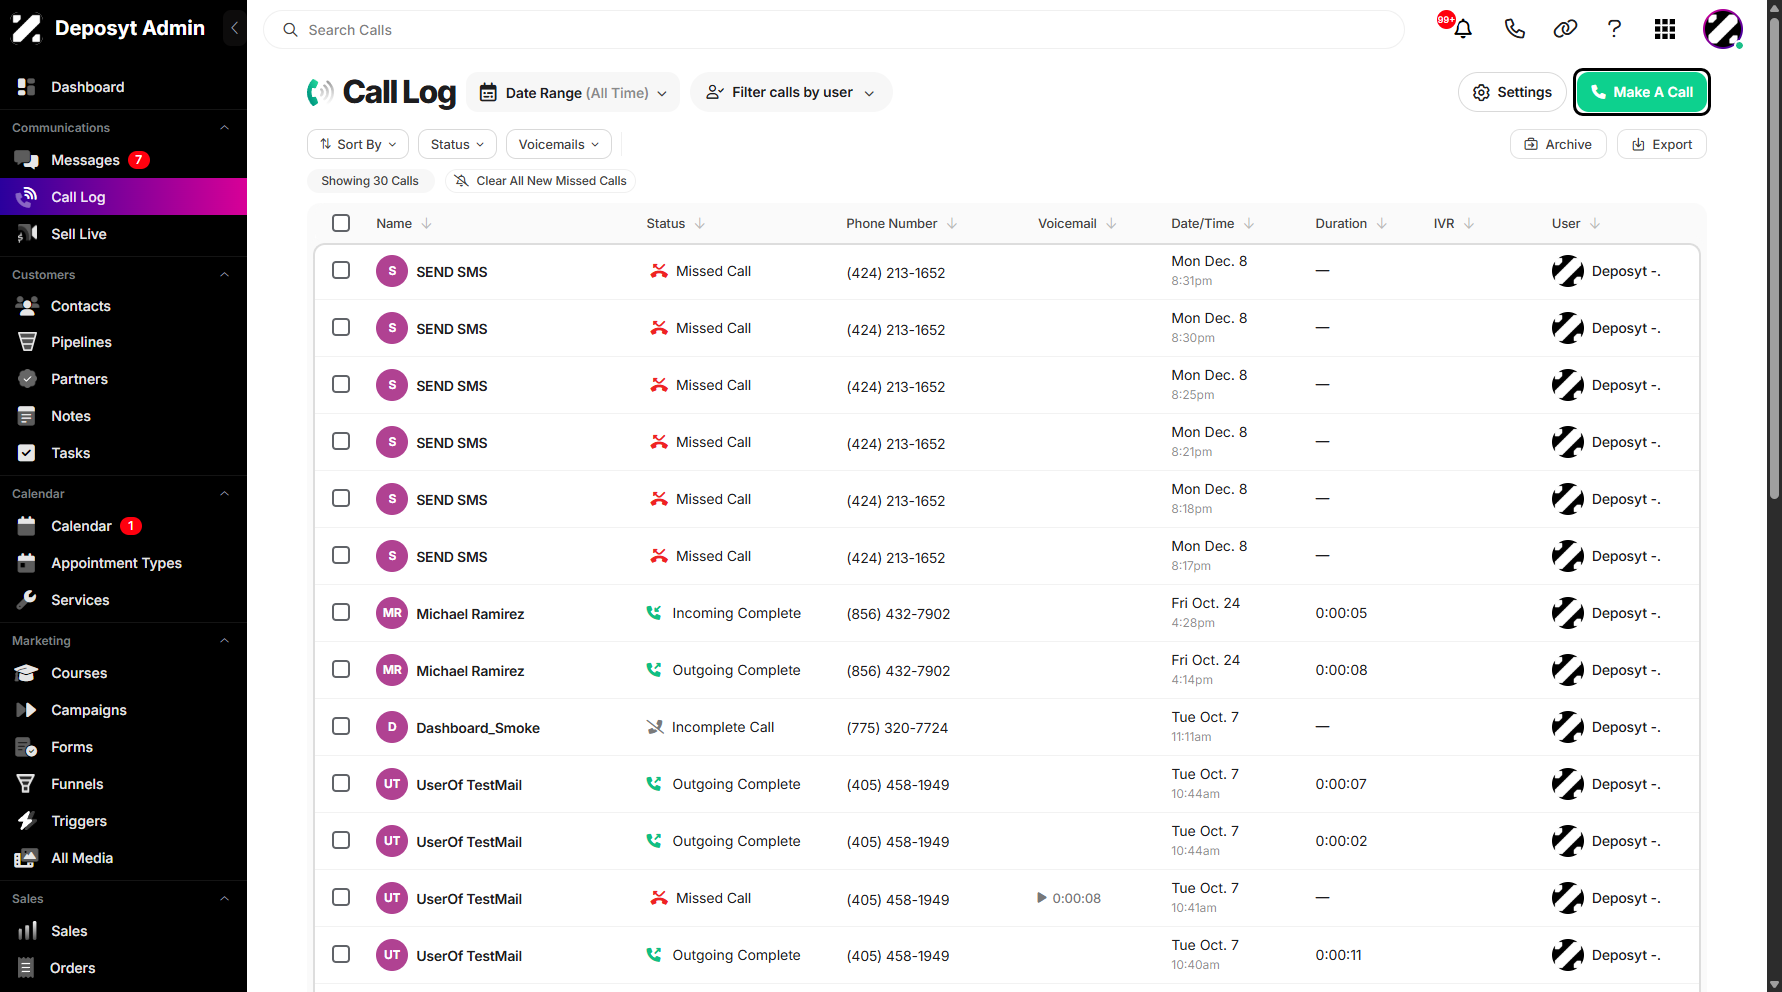Viewport: 1782px width, 992px height.
Task: Check the Dashboard_Smoke call row checkbox
Action: (341, 726)
